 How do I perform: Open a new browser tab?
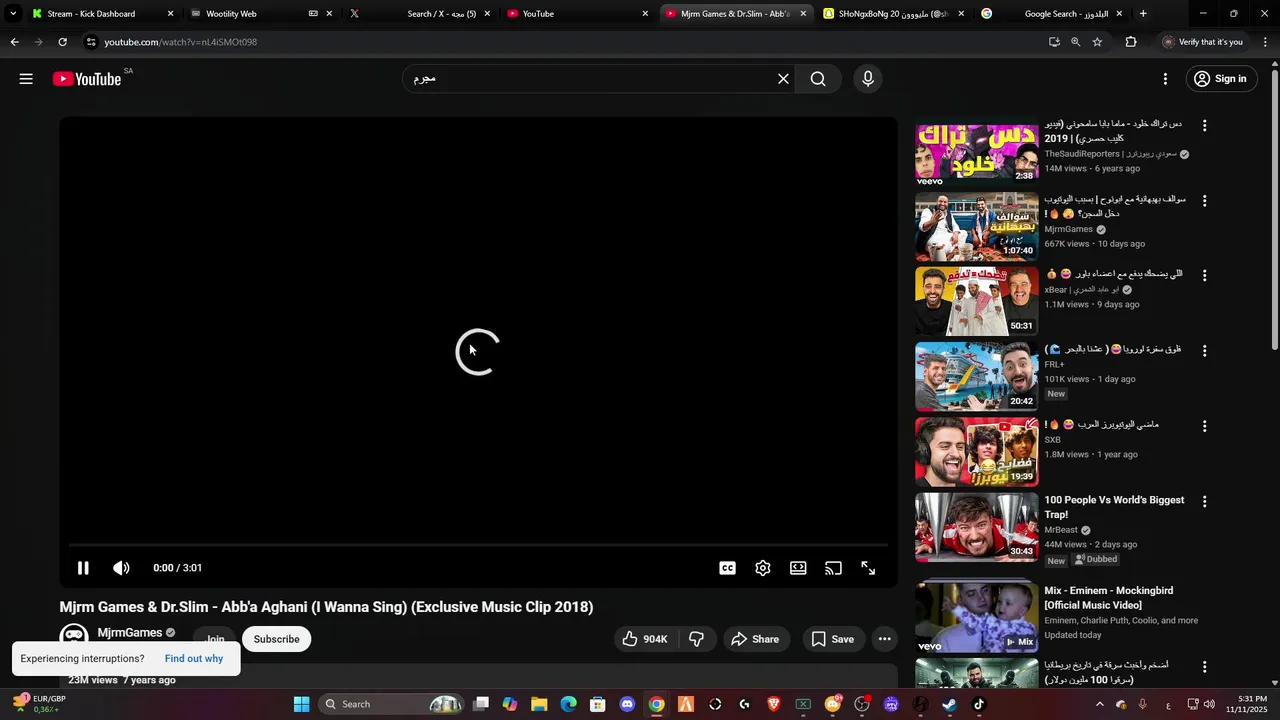click(1143, 14)
